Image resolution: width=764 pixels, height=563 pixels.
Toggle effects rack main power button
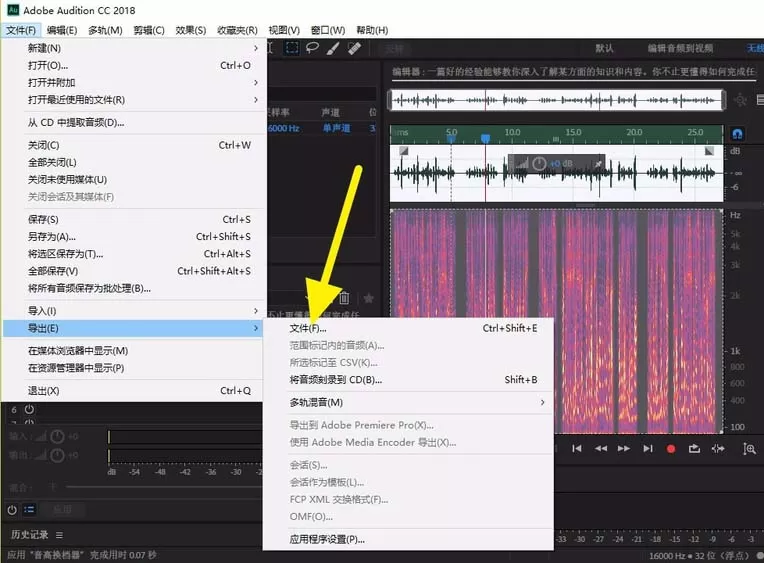pyautogui.click(x=12, y=510)
